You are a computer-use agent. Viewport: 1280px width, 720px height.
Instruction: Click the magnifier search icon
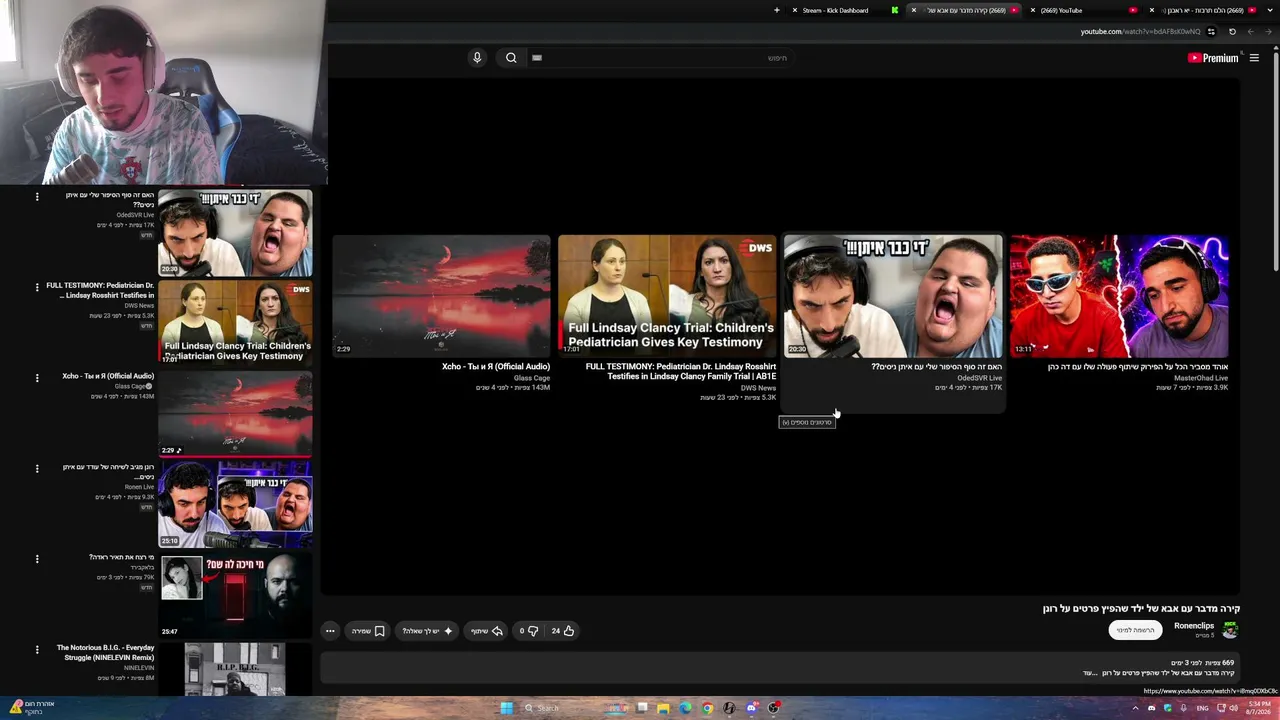511,58
